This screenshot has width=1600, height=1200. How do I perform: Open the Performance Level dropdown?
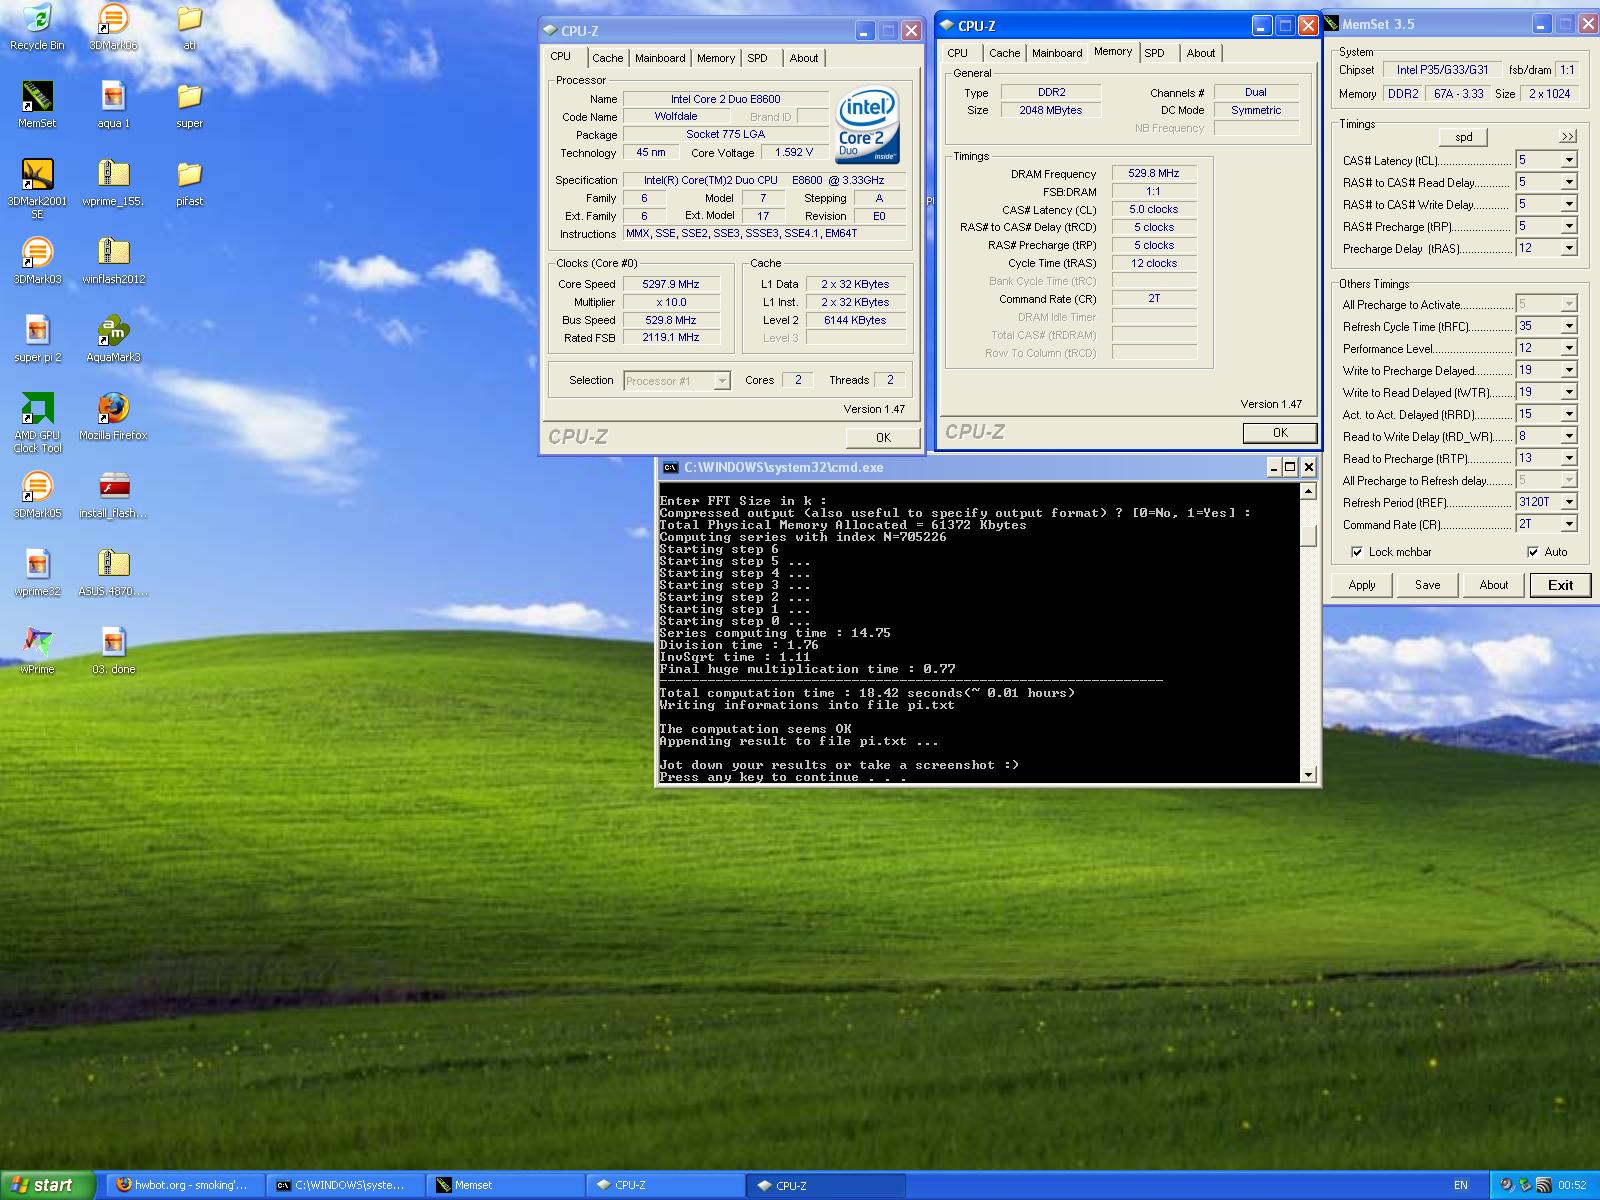[x=1569, y=348]
